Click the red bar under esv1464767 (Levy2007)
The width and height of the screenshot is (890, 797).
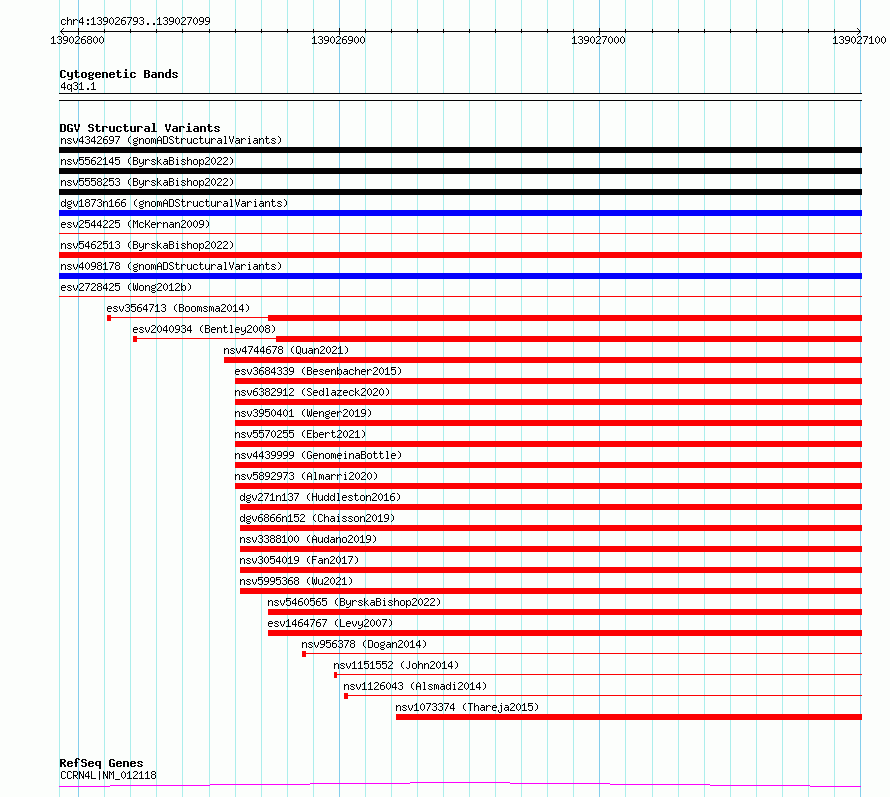[565, 633]
